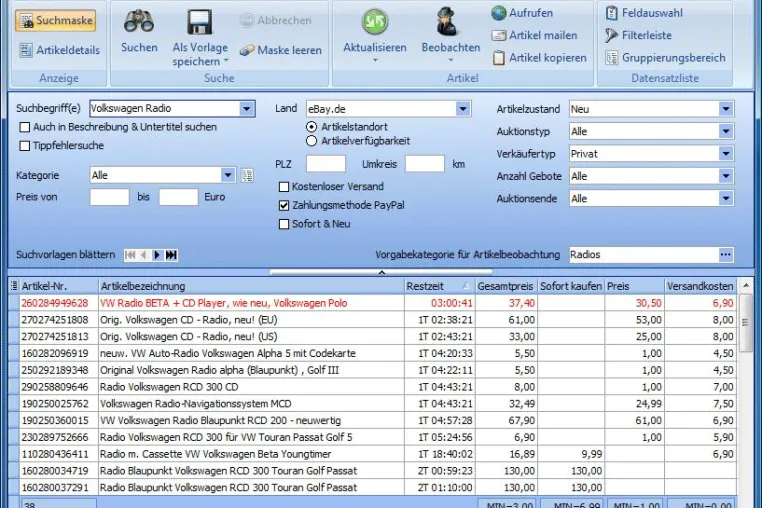Click the table column selector icon
This screenshot has height=508, width=762.
click(x=14, y=286)
